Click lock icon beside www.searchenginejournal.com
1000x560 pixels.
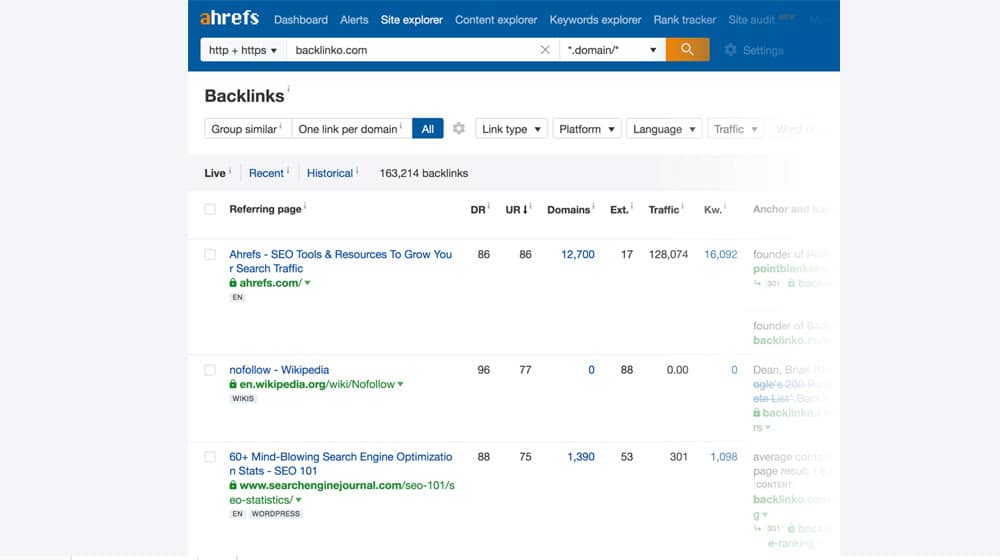point(233,485)
